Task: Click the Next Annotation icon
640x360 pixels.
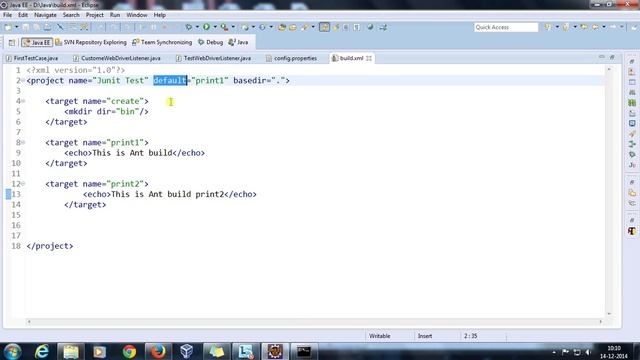Action: [548, 27]
